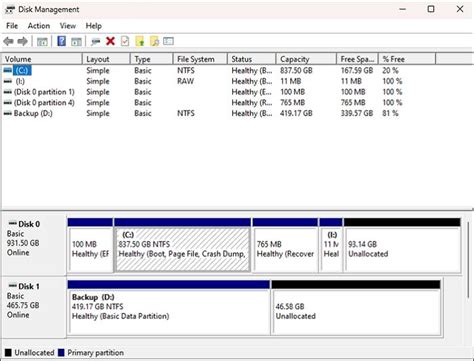Click drive icon beside Backup (D:) row

click(x=8, y=113)
